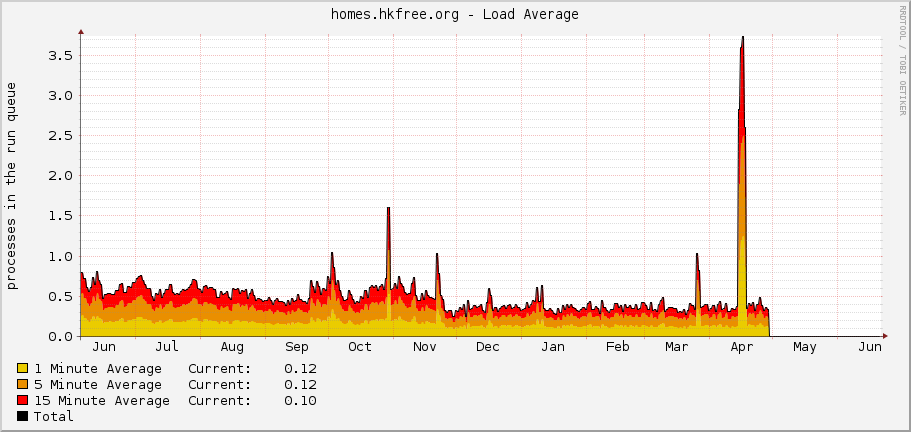The height and width of the screenshot is (432, 911).
Task: Click the Sep month label
Action: tap(297, 347)
